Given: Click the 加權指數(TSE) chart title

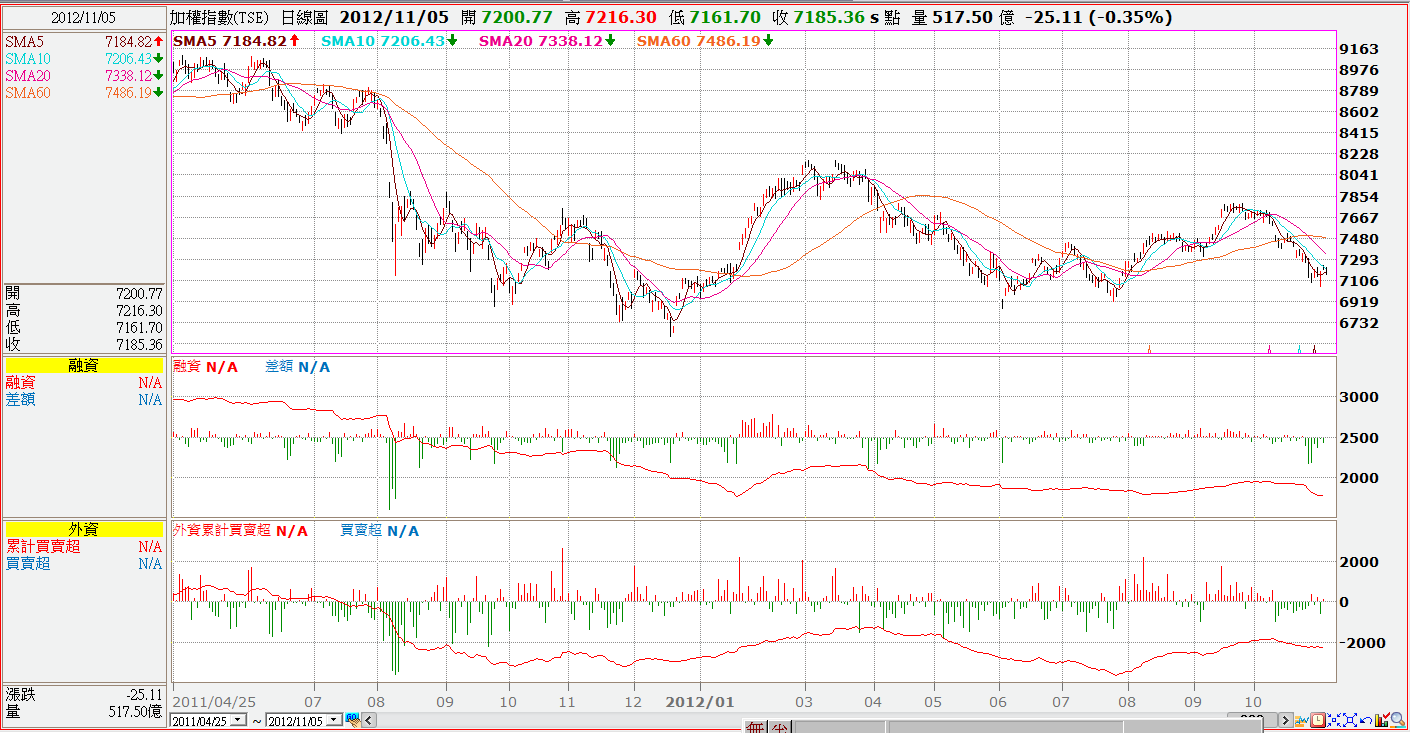Looking at the screenshot, I should pyautogui.click(x=219, y=17).
